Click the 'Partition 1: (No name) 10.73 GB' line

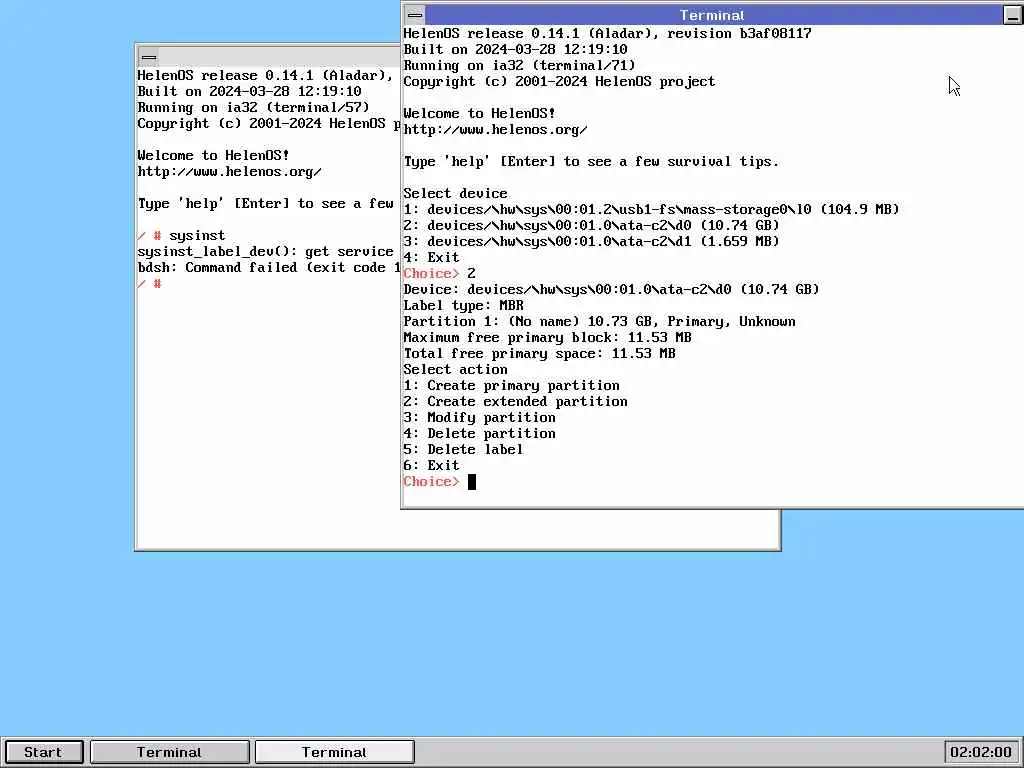click(x=599, y=321)
